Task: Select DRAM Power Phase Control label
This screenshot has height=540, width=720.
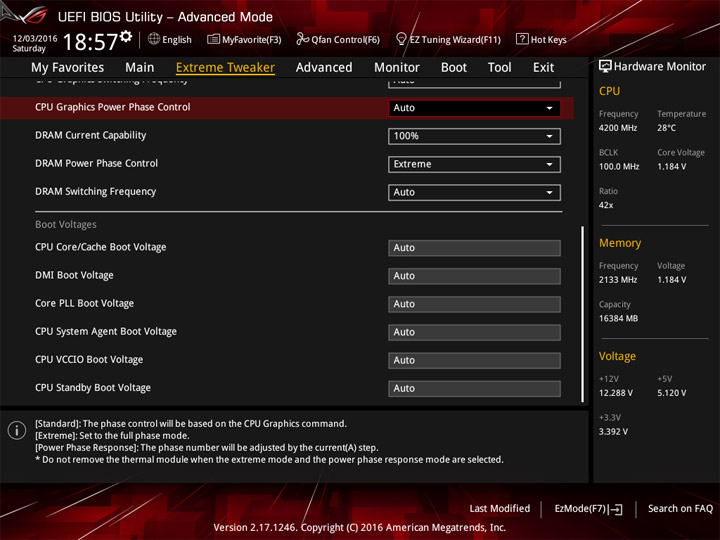Action: click(96, 163)
